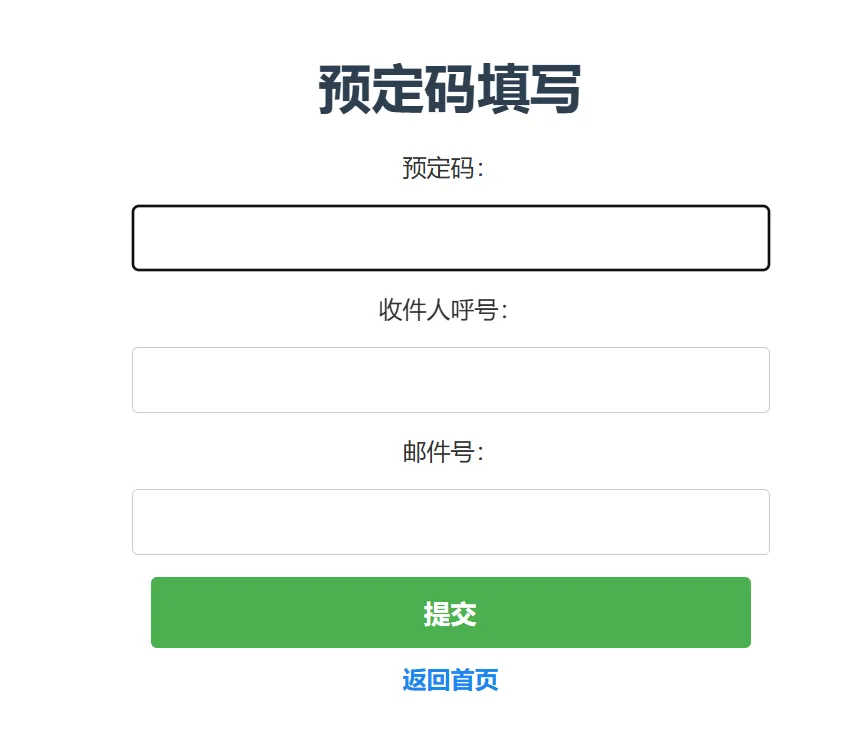This screenshot has height=732, width=841.
Task: Choose the input directly above 提交
Action: point(450,522)
